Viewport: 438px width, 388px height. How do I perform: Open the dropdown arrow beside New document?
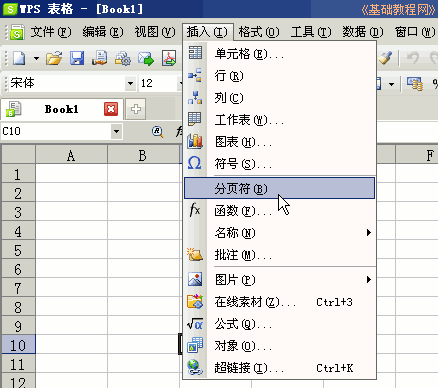[36, 59]
